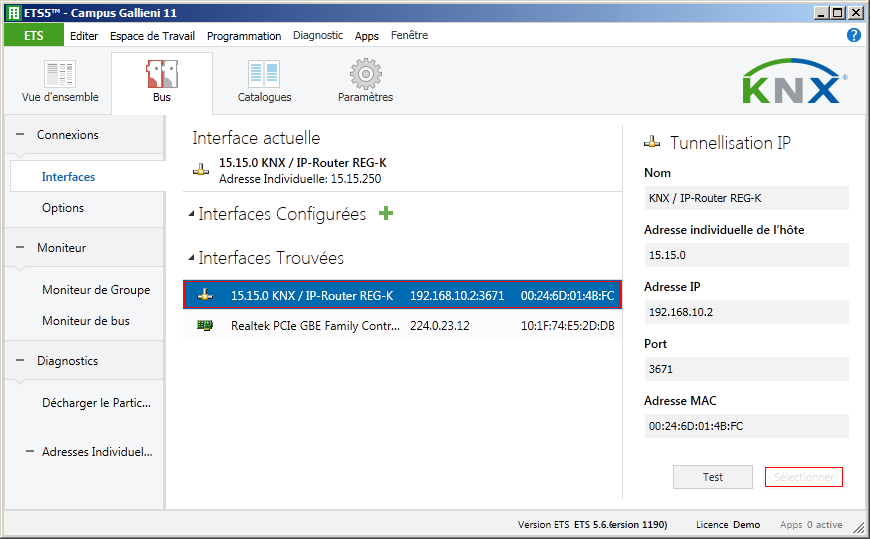This screenshot has height=539, width=870.
Task: Click the Sélectionner button
Action: click(803, 477)
